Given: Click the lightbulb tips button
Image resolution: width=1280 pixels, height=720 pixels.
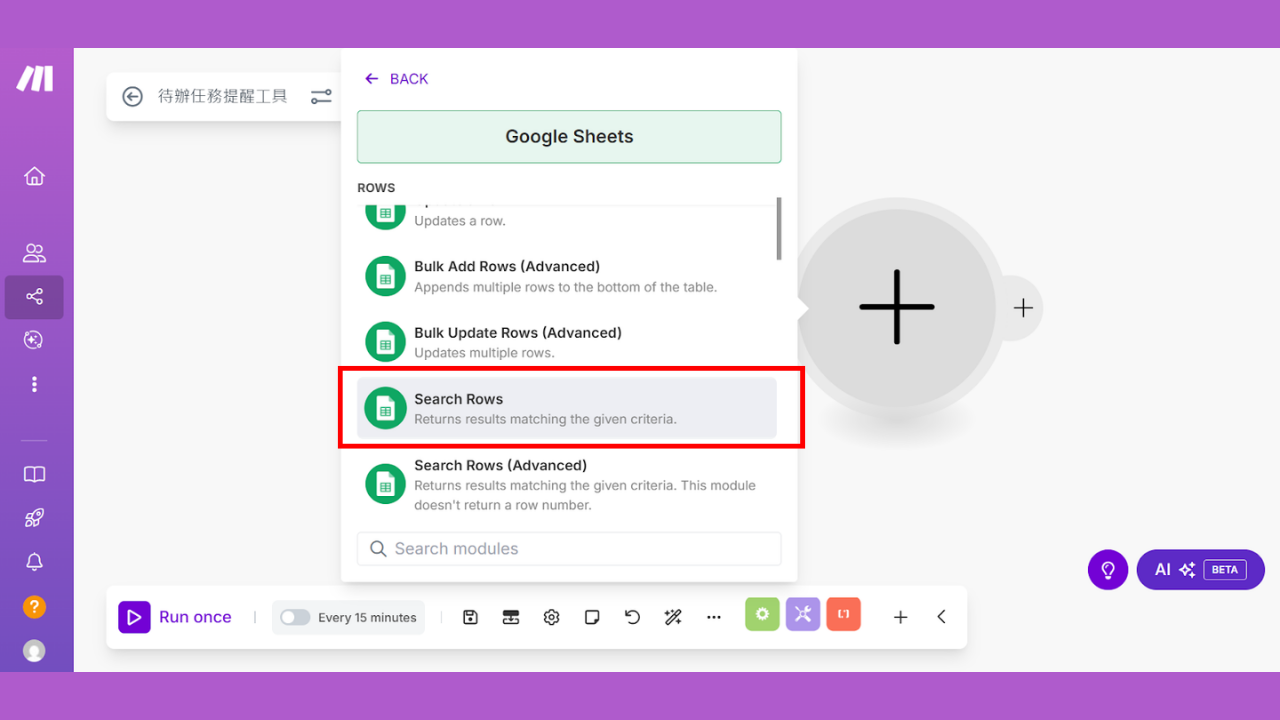Looking at the screenshot, I should [1108, 570].
